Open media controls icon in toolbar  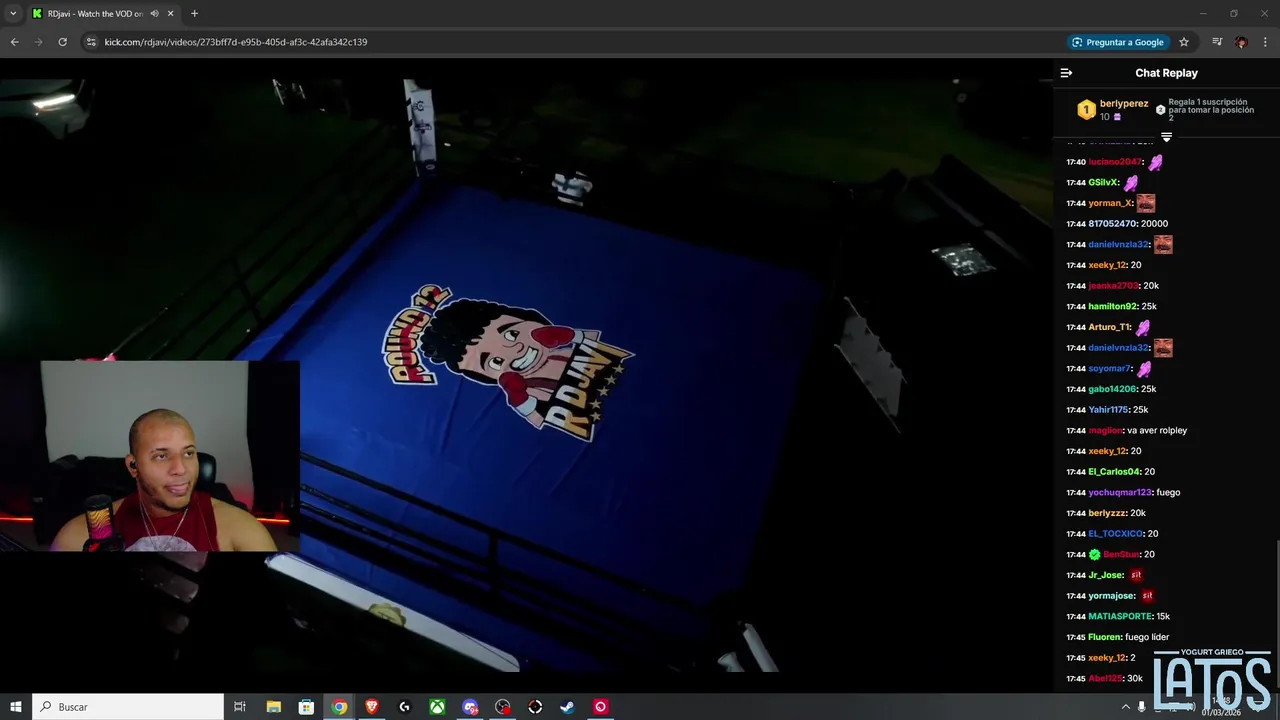coord(1217,42)
